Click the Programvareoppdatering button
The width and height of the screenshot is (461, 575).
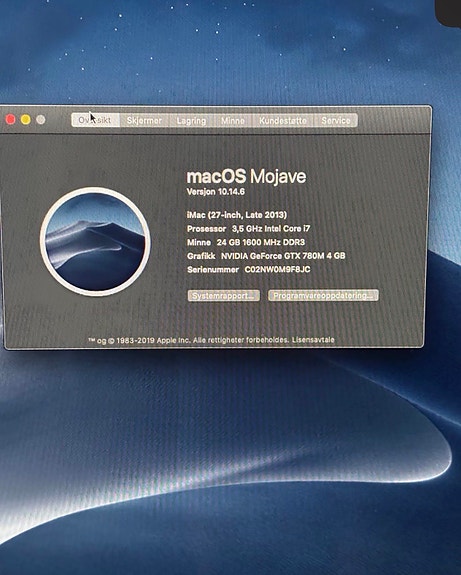323,295
